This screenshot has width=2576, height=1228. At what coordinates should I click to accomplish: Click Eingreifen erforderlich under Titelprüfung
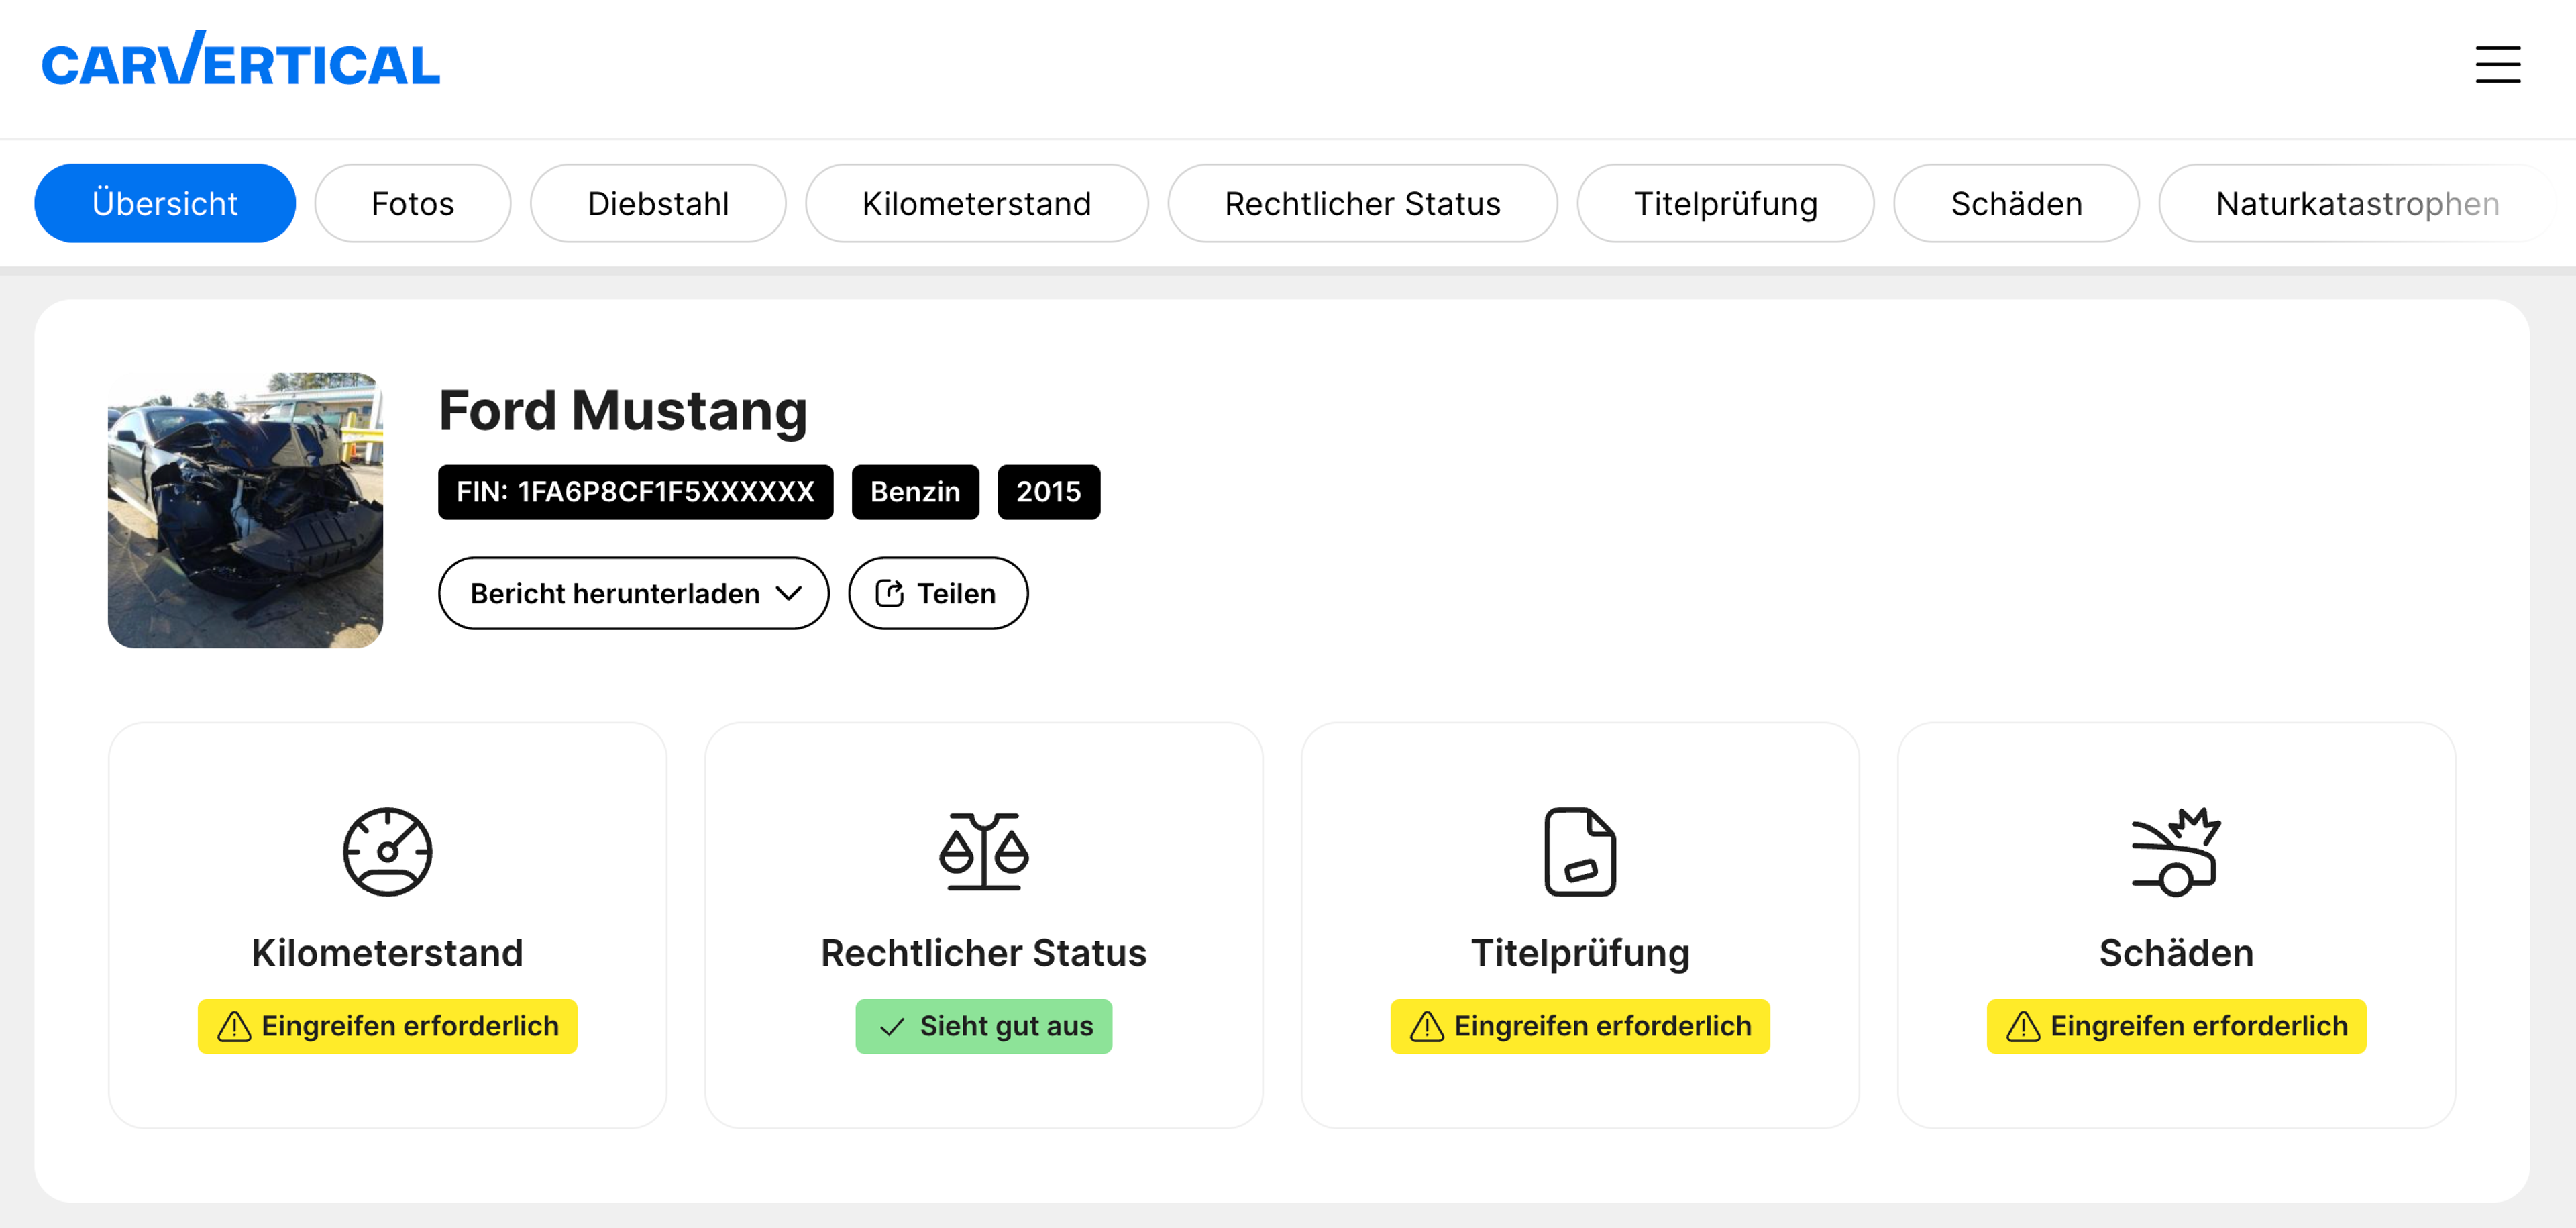(x=1580, y=1026)
